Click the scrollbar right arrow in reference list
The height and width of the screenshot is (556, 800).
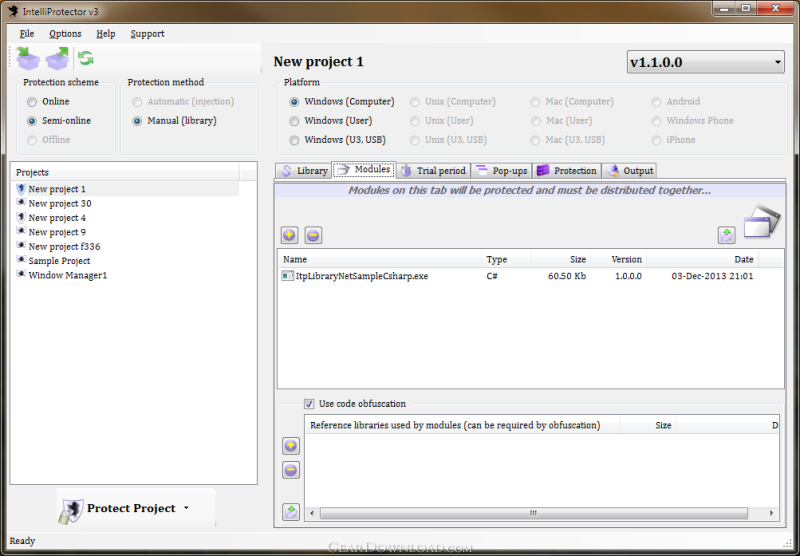pos(771,513)
